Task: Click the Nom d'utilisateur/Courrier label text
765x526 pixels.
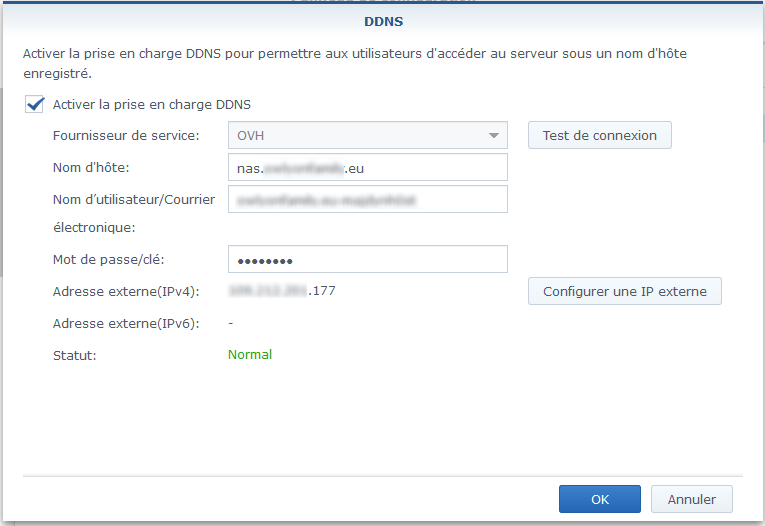Action: pos(134,200)
